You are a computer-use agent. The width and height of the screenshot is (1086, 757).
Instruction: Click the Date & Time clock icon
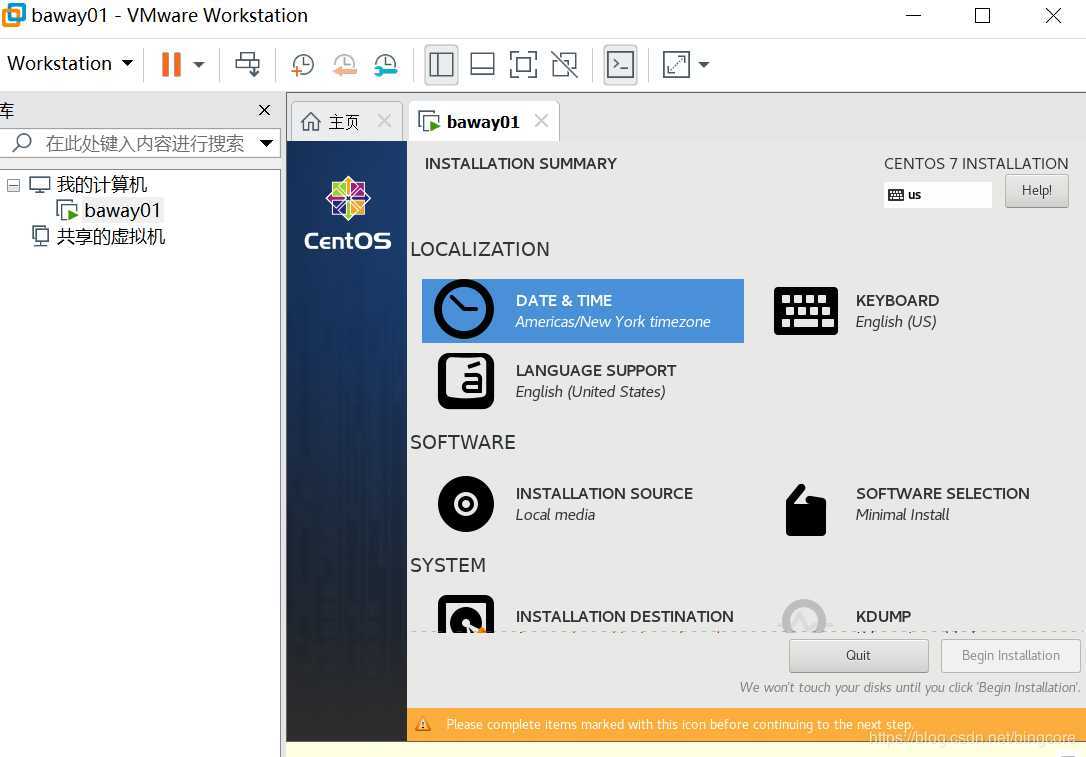pos(464,310)
